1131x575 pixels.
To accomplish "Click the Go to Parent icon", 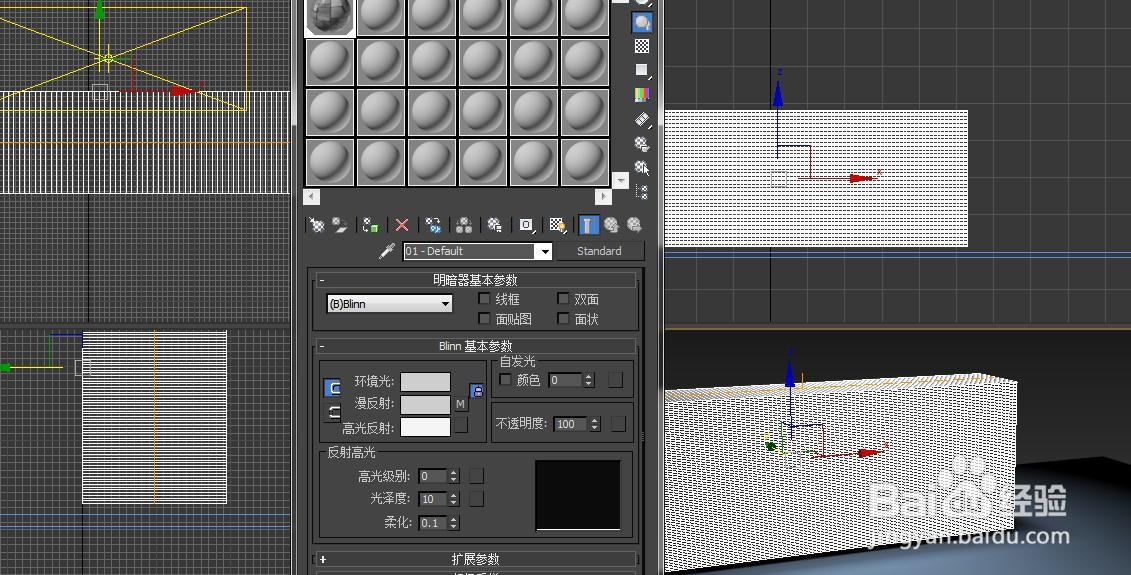I will (611, 225).
